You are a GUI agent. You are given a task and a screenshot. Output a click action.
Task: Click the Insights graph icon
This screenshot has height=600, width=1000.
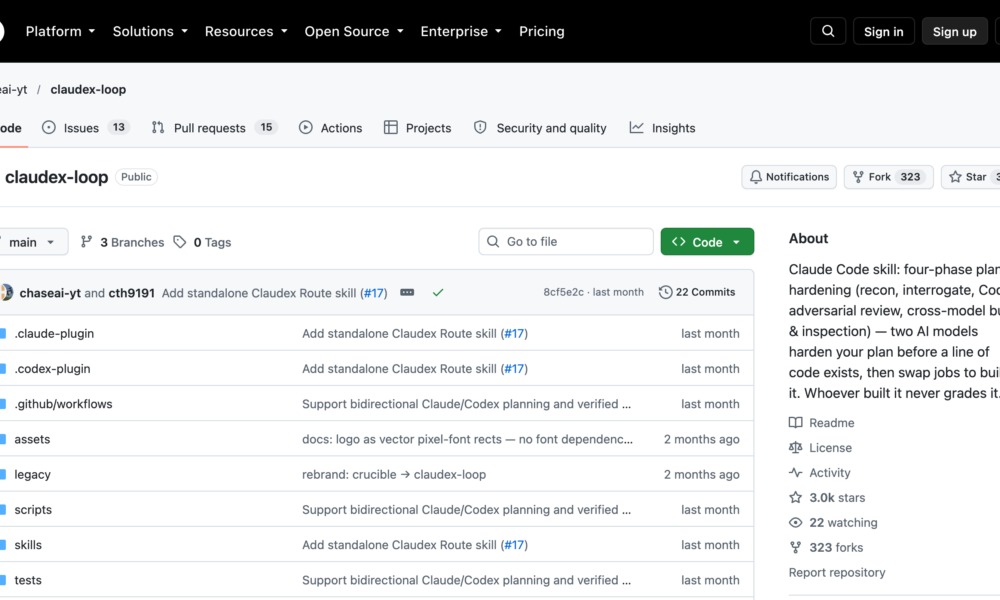(x=636, y=128)
